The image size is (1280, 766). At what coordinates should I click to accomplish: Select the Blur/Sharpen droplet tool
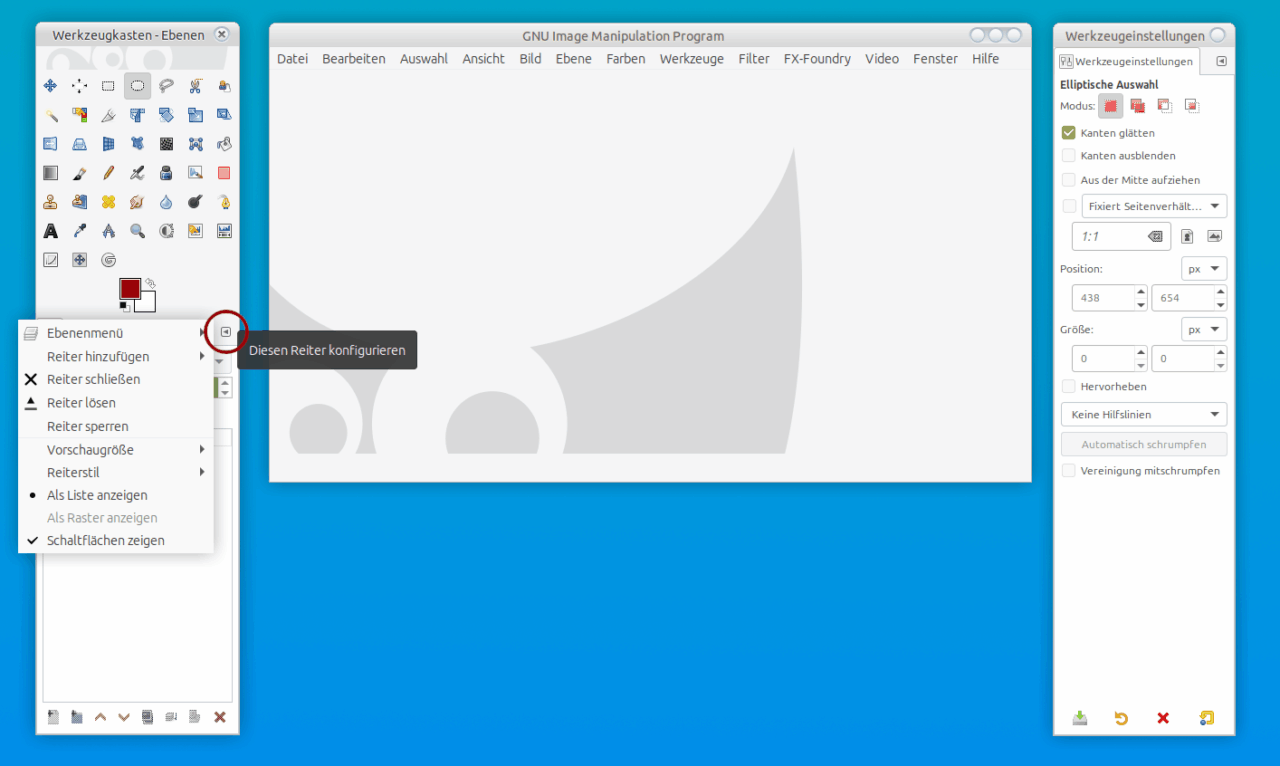coord(167,202)
